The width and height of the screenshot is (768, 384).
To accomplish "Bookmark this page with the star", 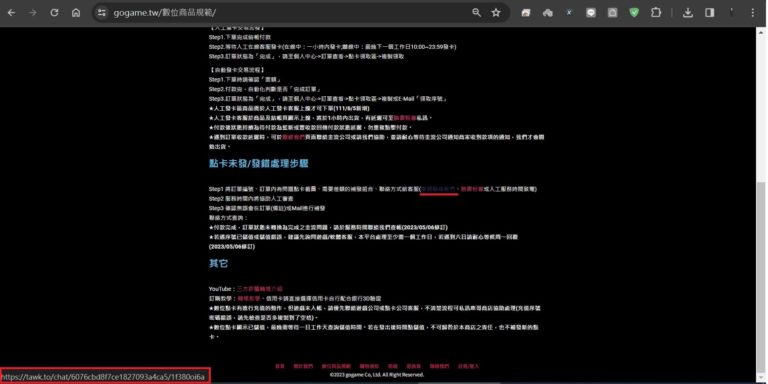I will tap(496, 13).
